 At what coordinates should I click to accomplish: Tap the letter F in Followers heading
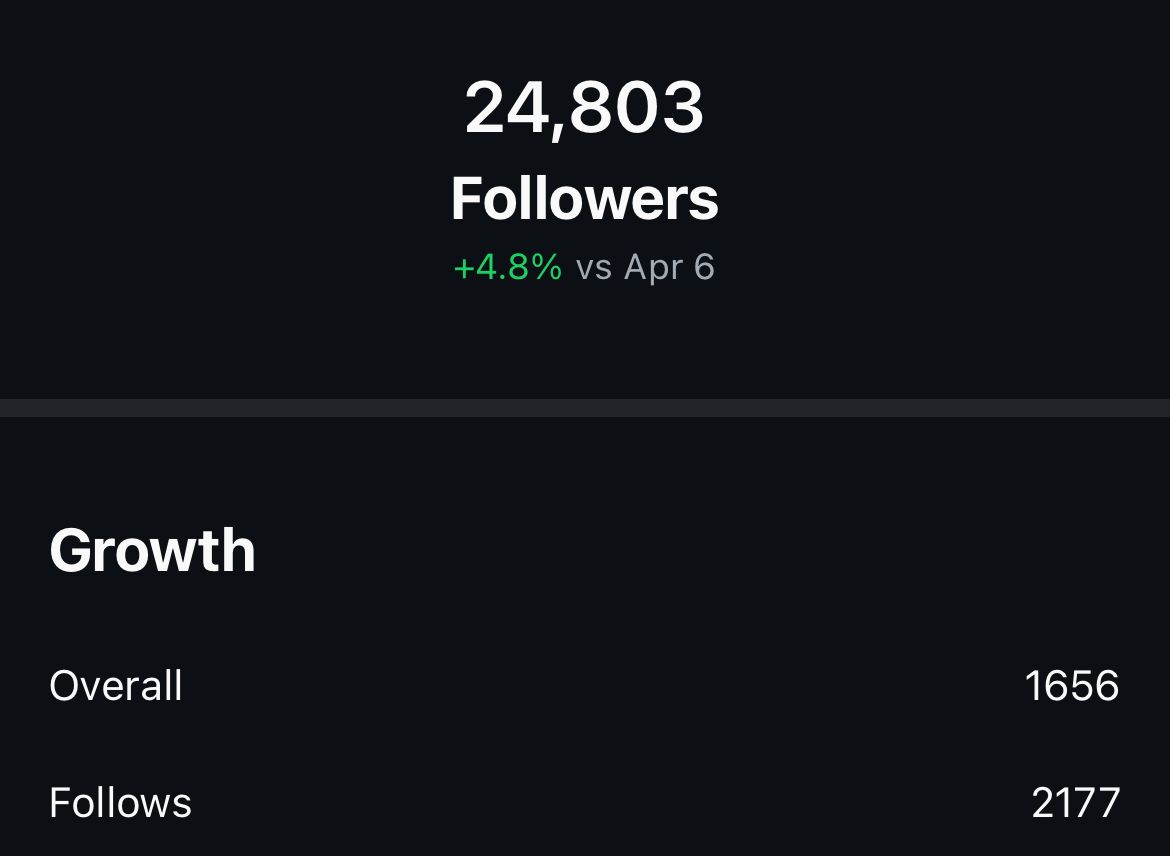(466, 199)
